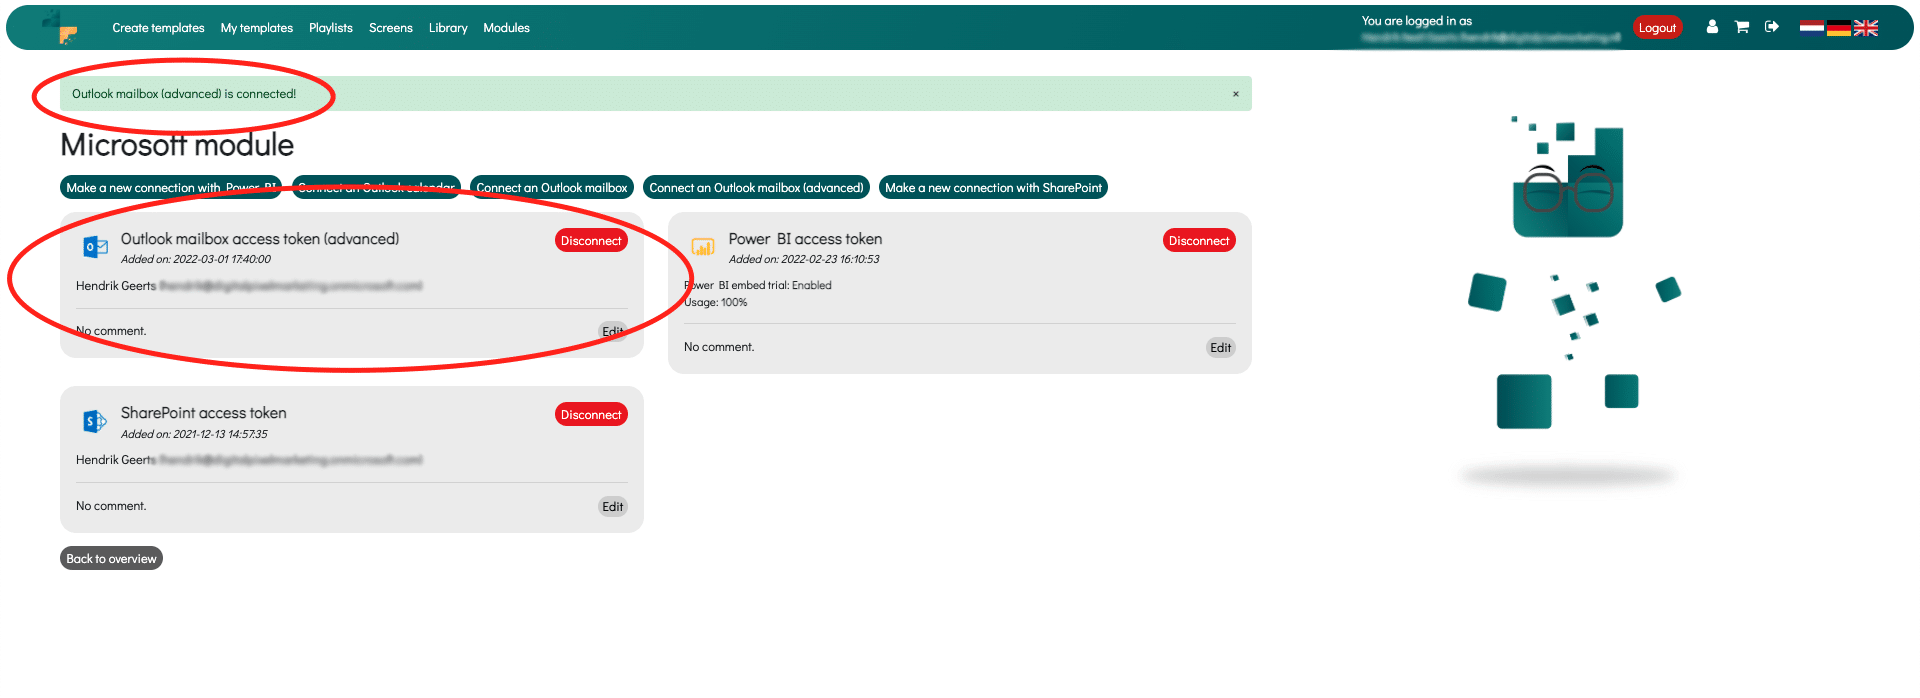Click the 'Power BI access token' title
1920x698 pixels.
[x=805, y=239]
